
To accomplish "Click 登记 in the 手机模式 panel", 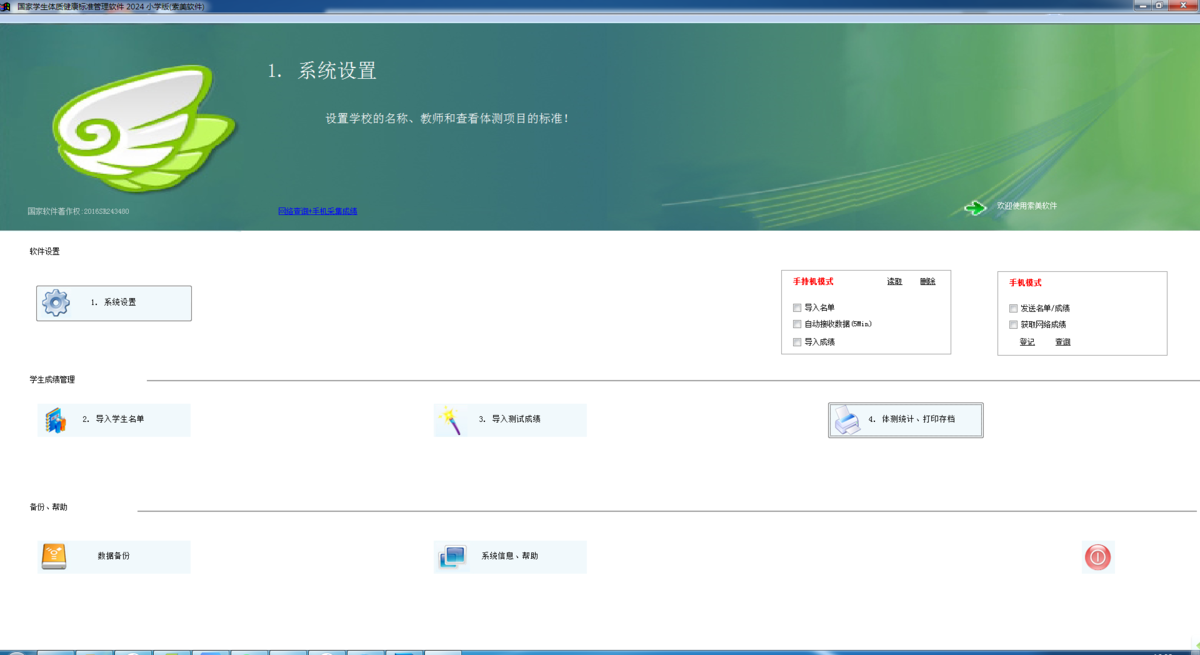I will 1026,341.
